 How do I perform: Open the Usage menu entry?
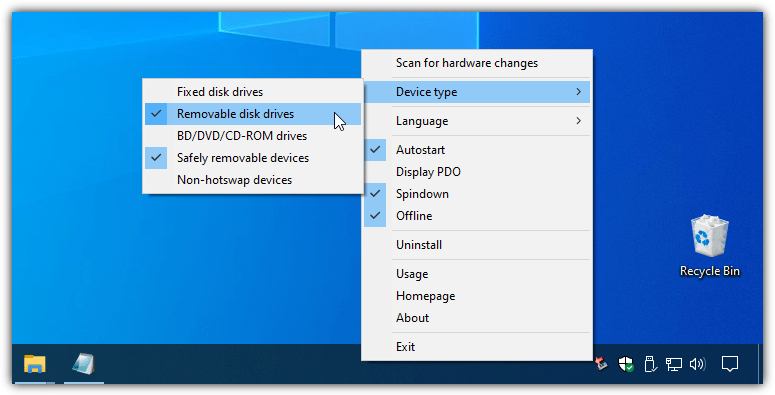pyautogui.click(x=477, y=274)
